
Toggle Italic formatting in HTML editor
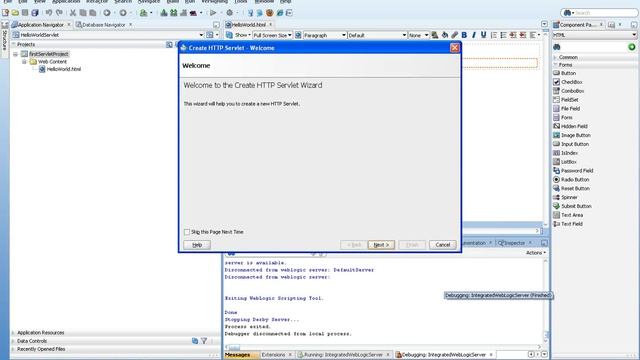coord(474,35)
